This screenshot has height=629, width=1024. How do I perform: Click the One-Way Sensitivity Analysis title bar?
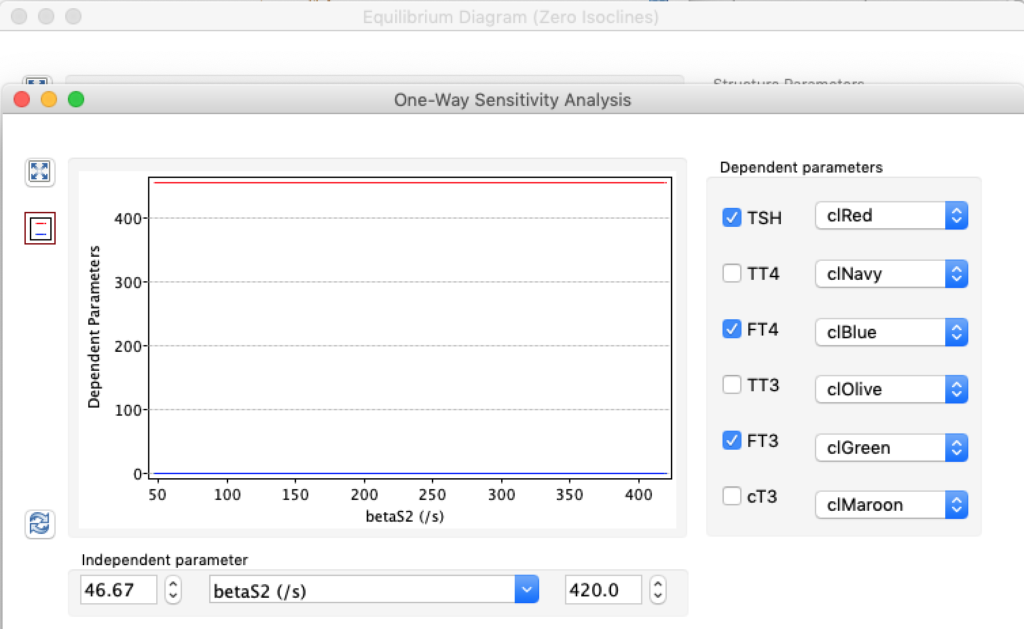[513, 100]
